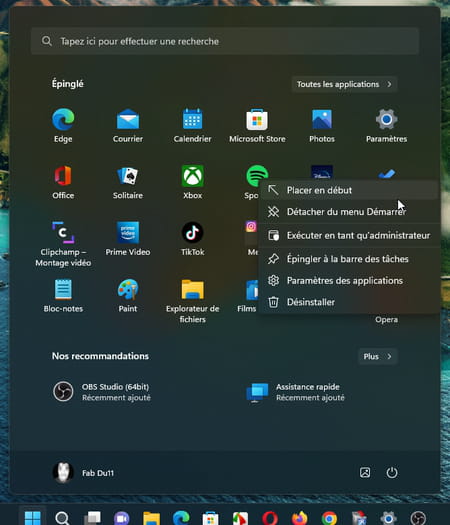The image size is (450, 525).
Task: Open the Paint app
Action: [128, 295]
